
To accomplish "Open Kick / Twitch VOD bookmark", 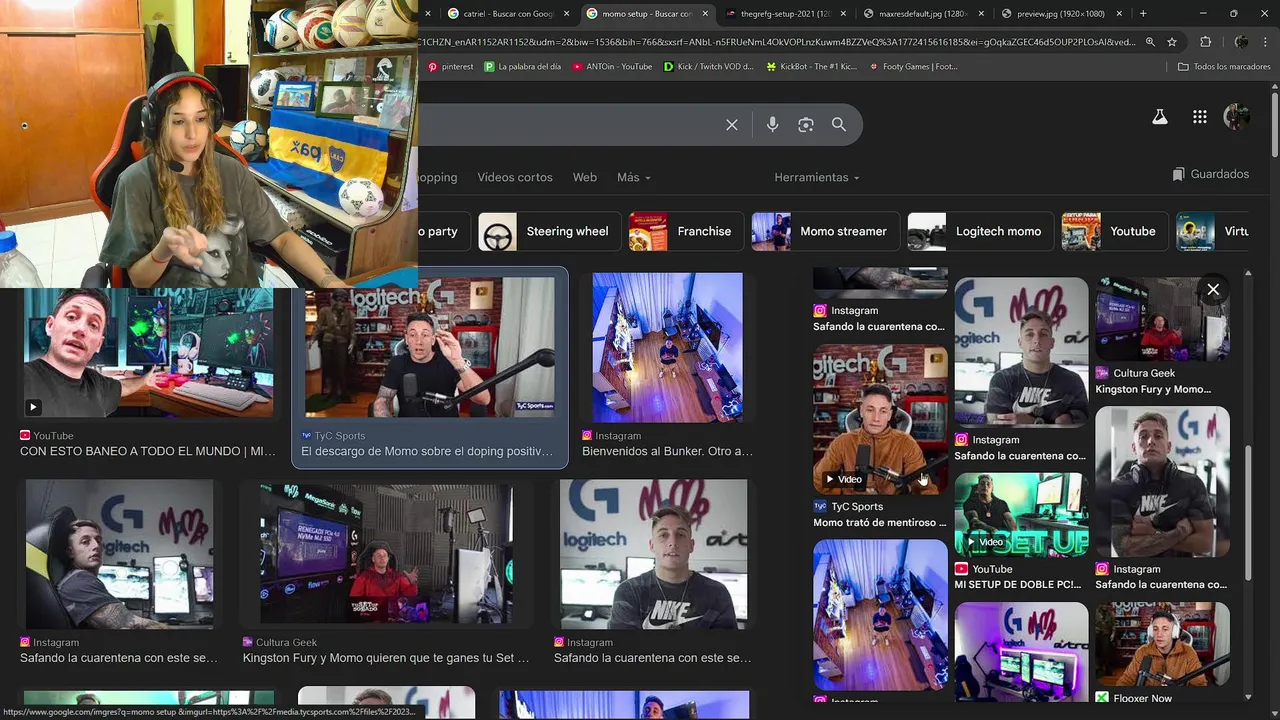I will 709,67.
